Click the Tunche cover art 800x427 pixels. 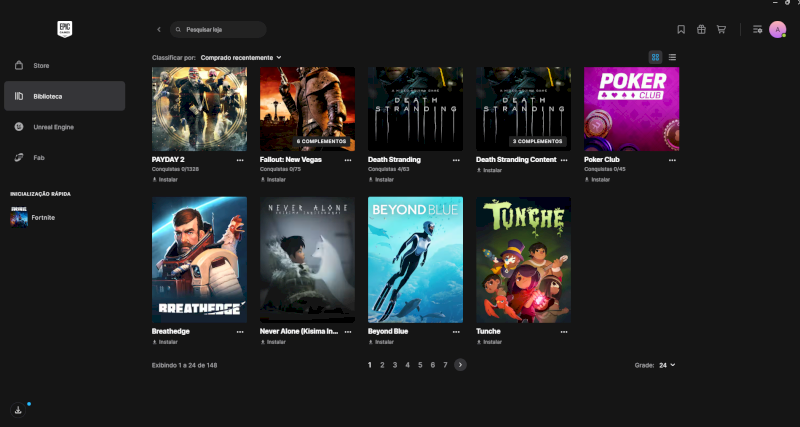[x=523, y=260]
